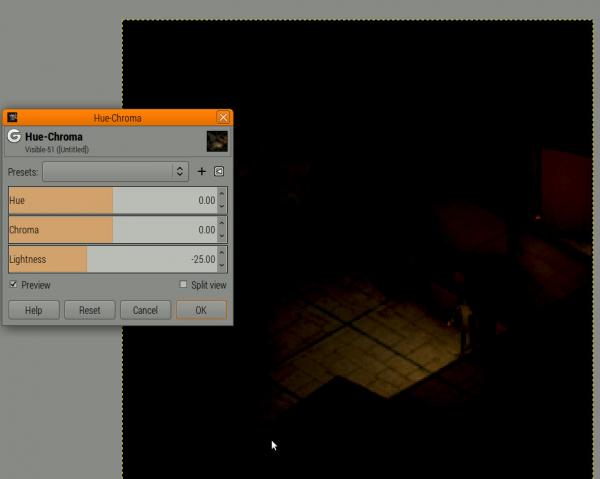600x479 pixels.
Task: Open the presets menu arrow icon
Action: 219,171
